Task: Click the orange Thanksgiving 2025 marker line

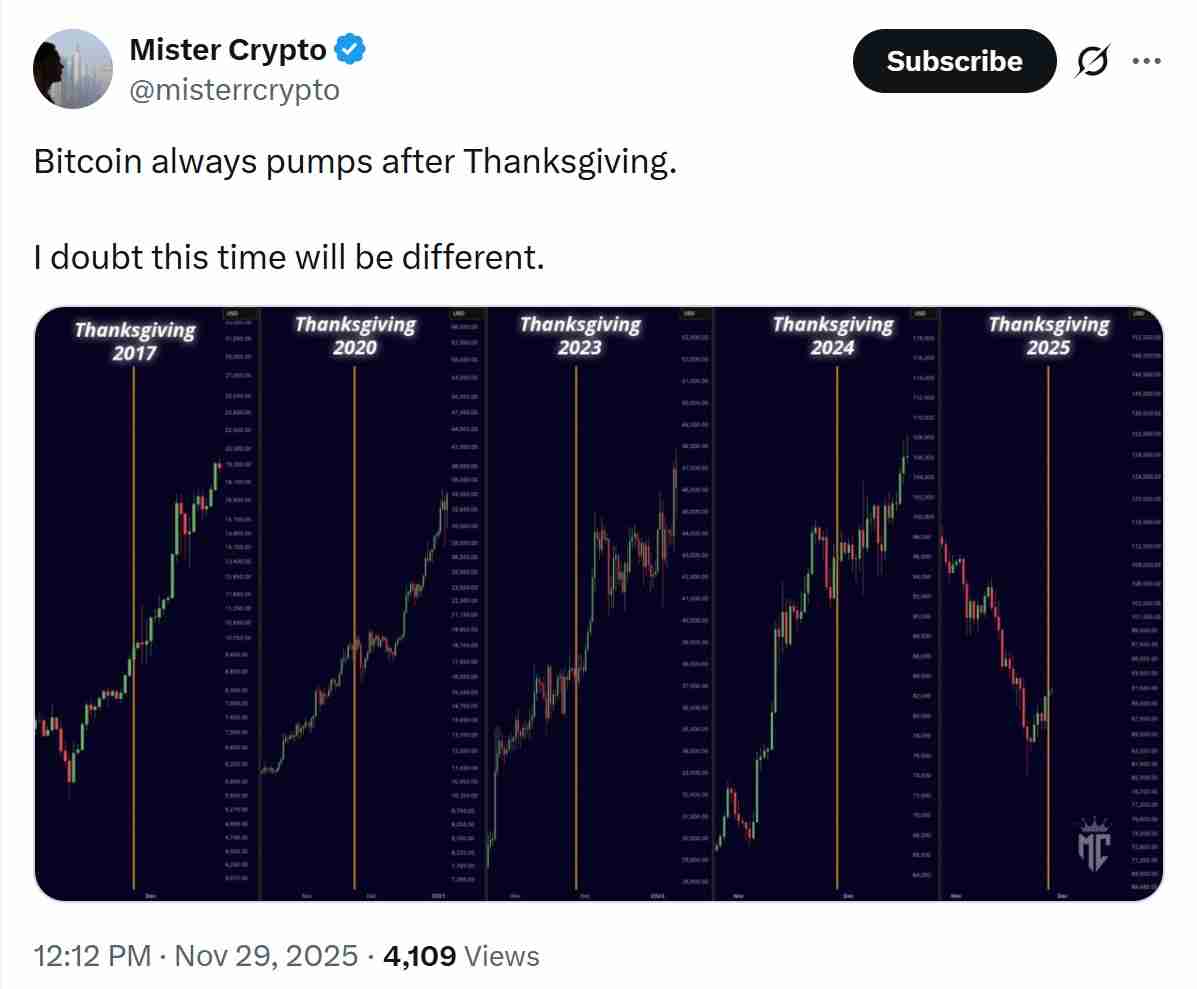Action: [1048, 600]
